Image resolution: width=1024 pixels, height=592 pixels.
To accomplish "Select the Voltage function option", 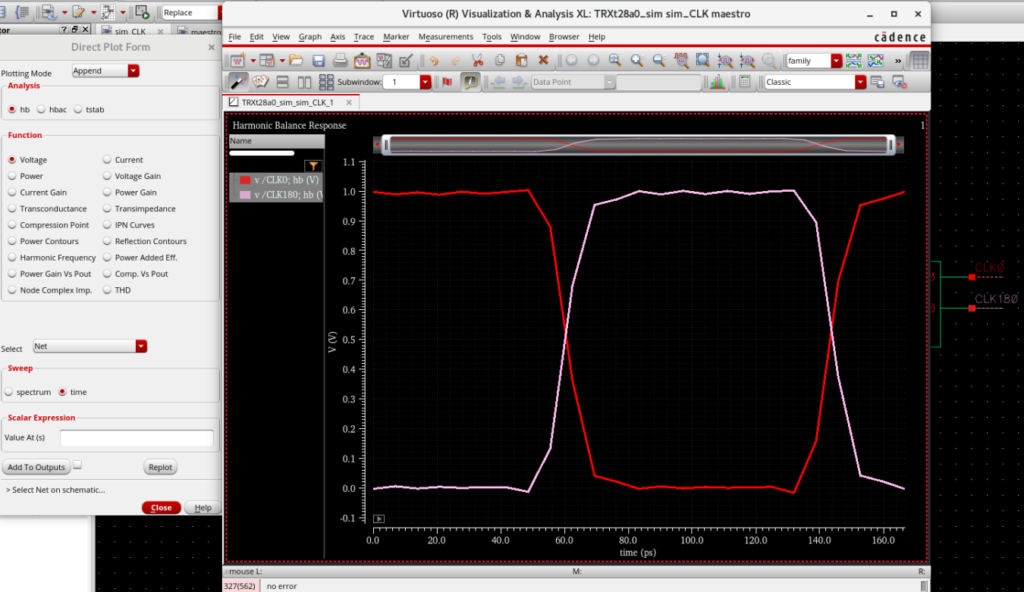I will pyautogui.click(x=12, y=159).
